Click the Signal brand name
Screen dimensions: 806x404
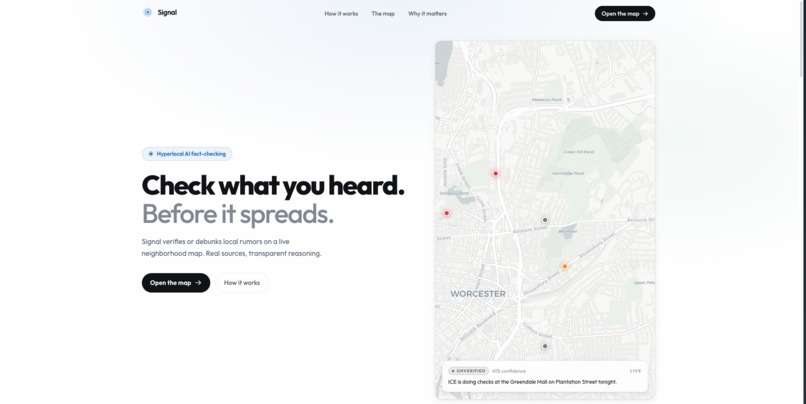coord(167,12)
